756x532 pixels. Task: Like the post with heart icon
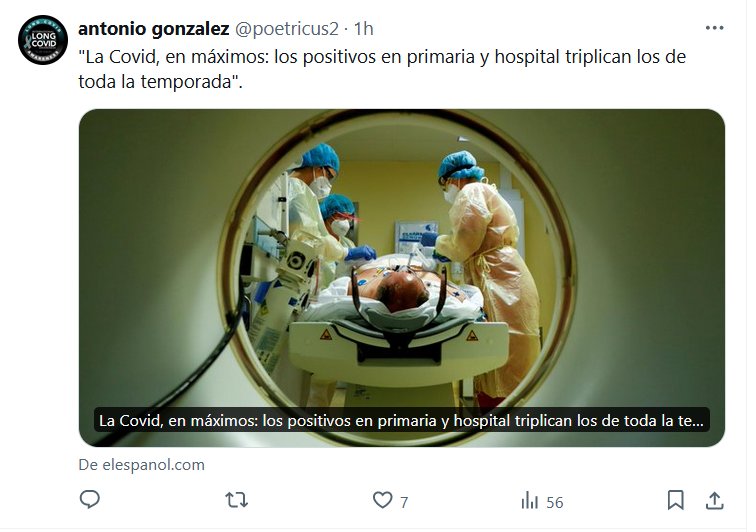click(382, 500)
